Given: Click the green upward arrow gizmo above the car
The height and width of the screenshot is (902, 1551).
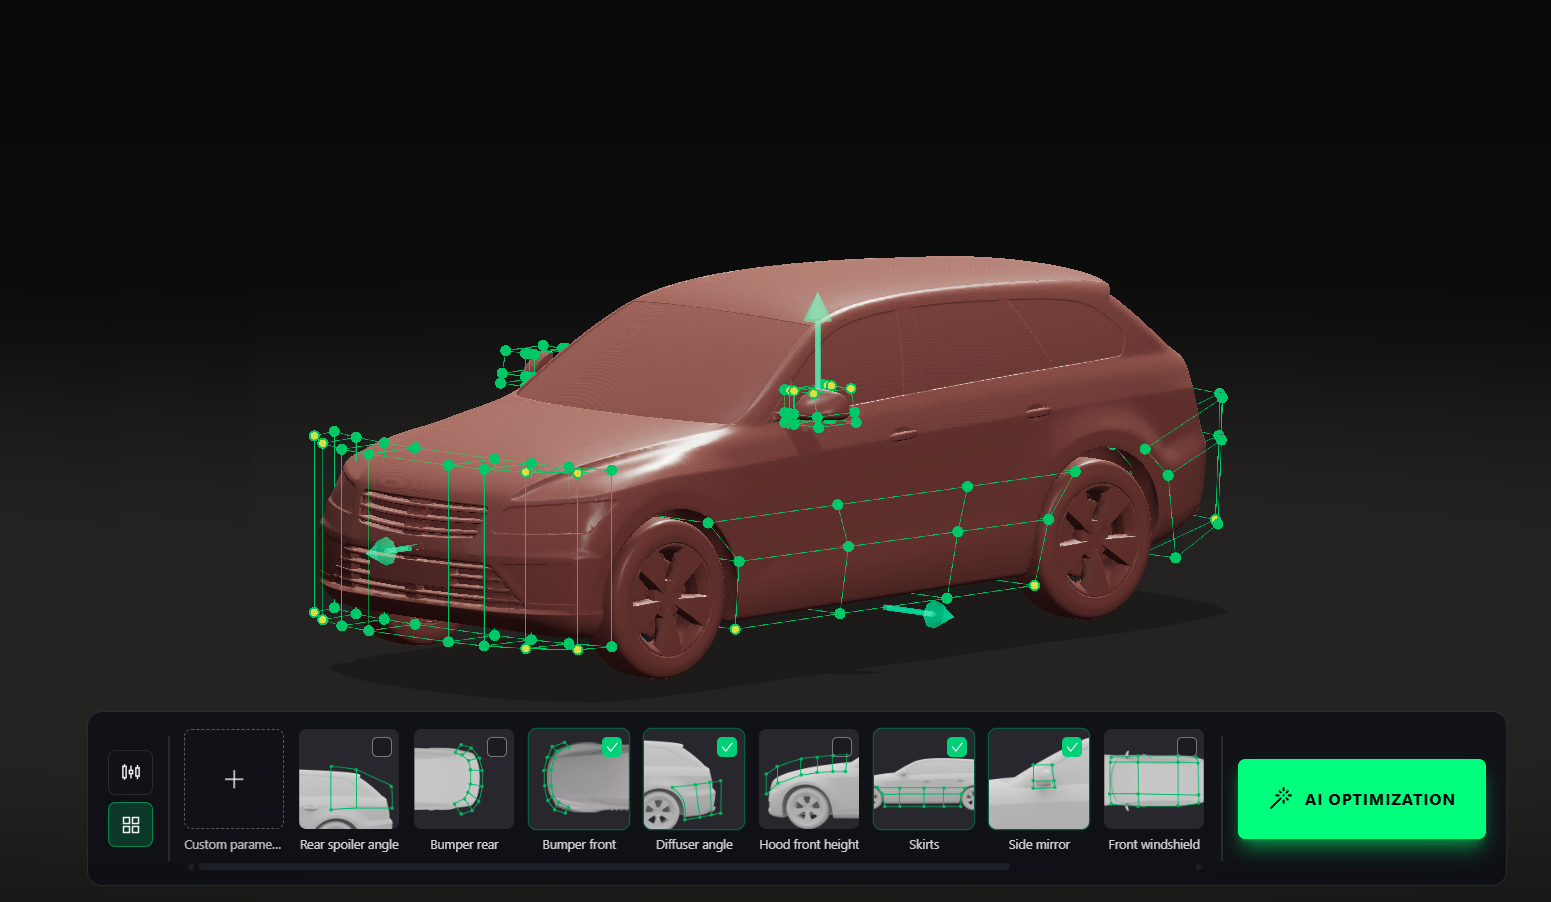Looking at the screenshot, I should click(817, 310).
